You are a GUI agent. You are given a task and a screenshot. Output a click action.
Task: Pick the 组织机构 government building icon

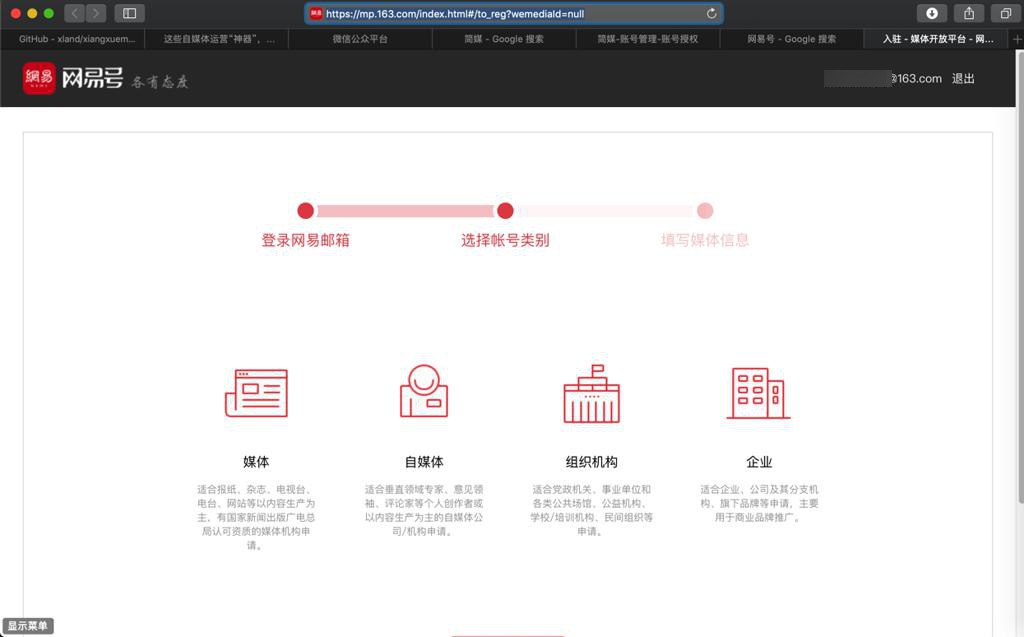[592, 393]
